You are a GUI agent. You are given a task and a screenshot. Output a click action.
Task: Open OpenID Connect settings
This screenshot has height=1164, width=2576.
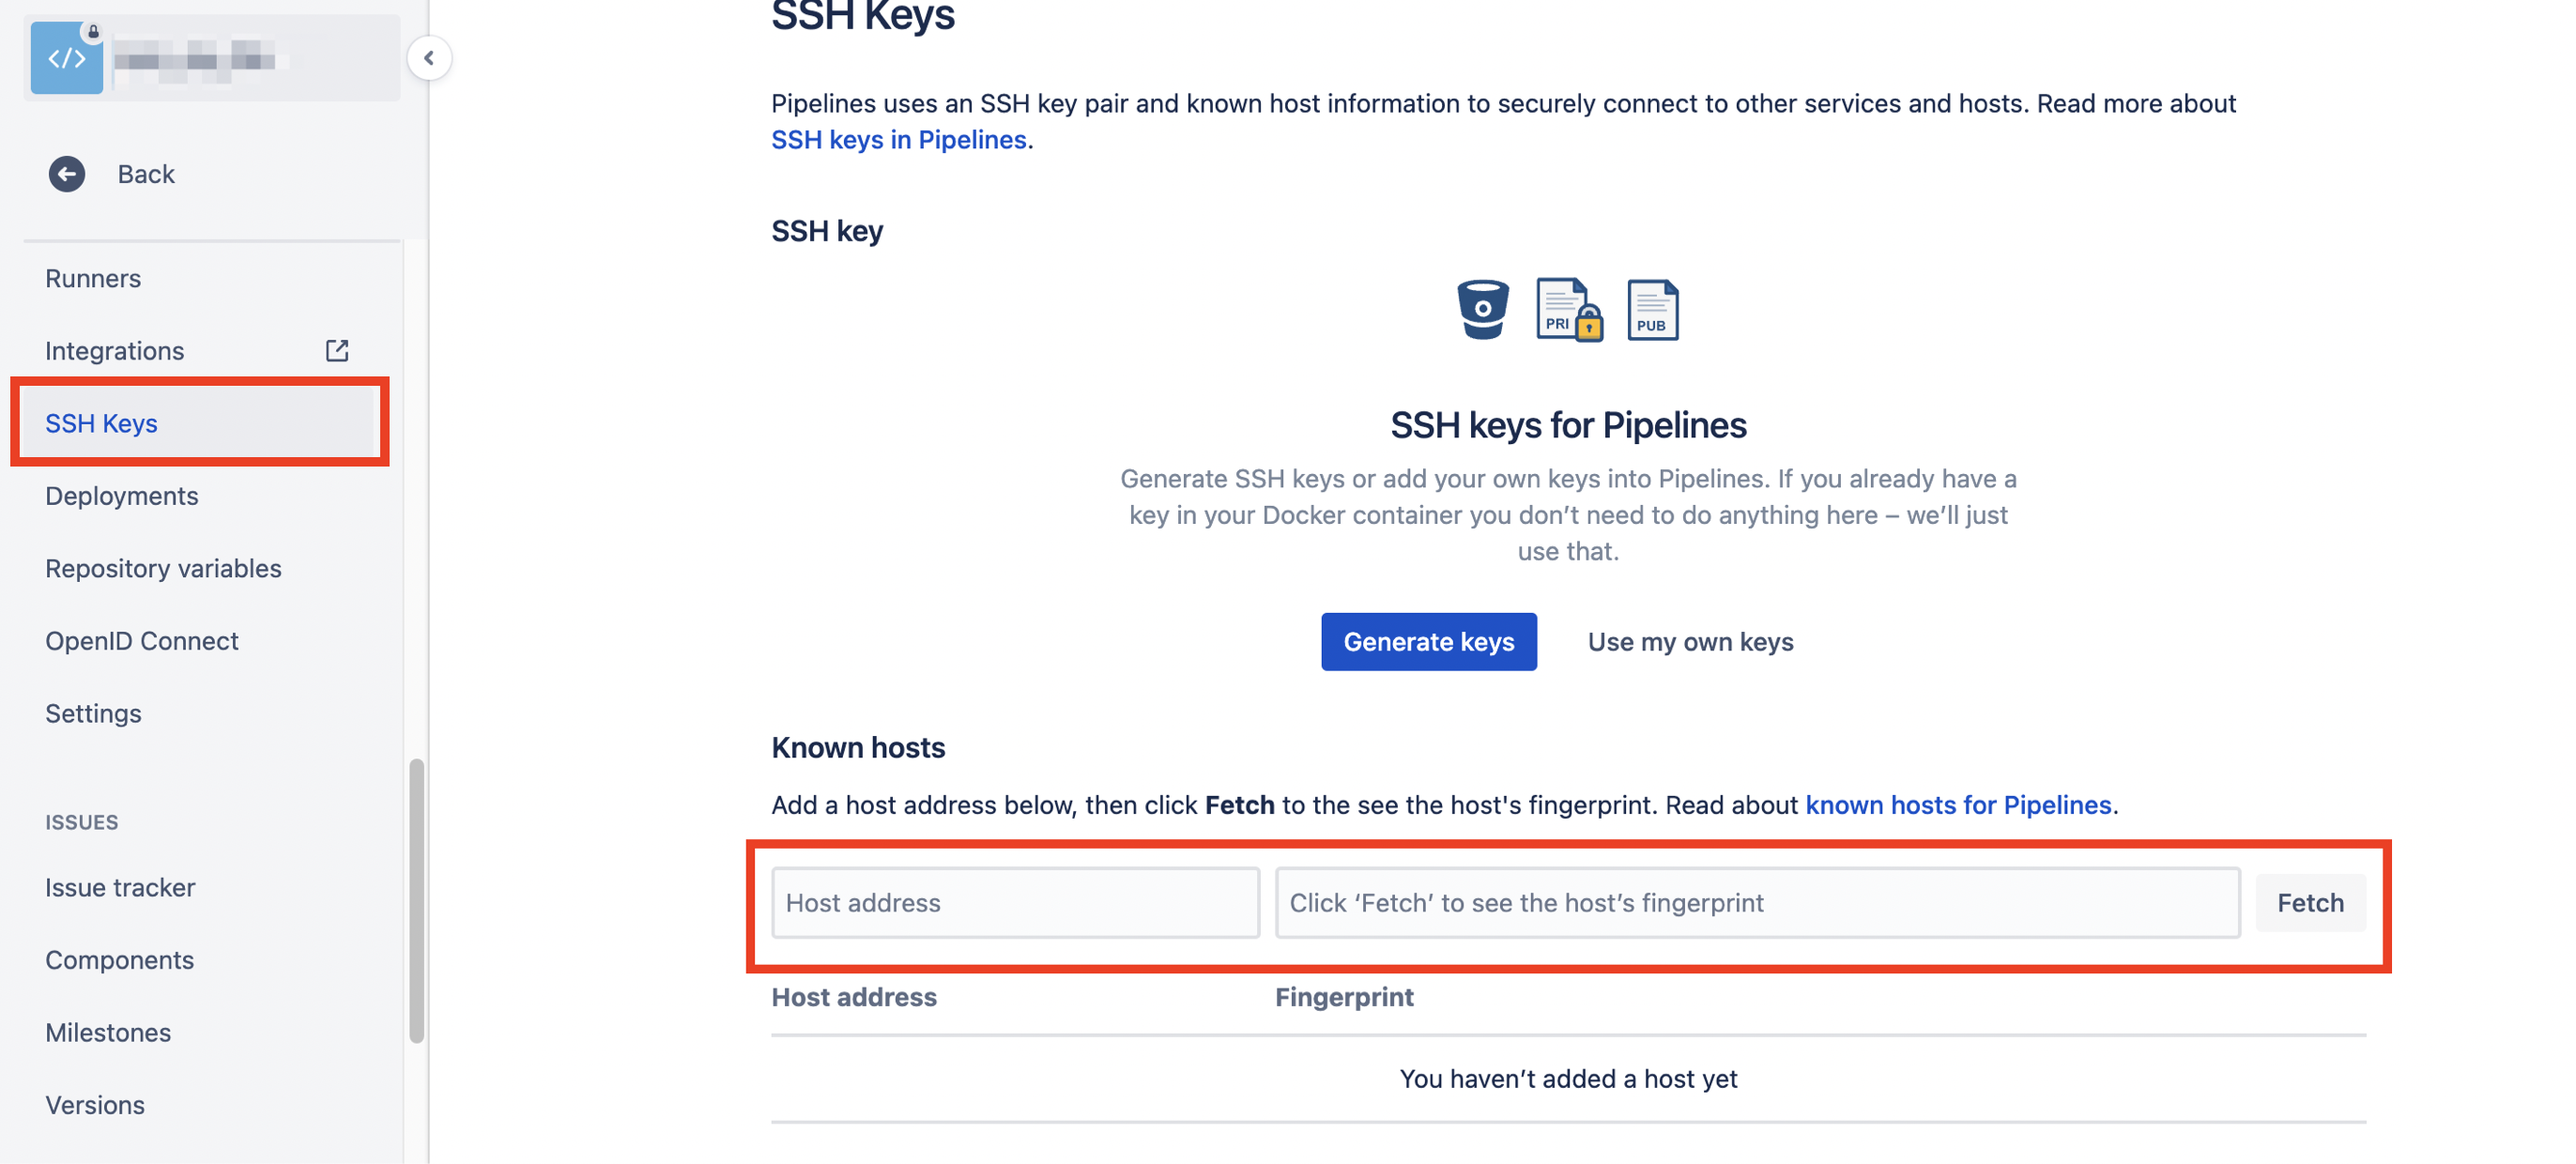tap(141, 640)
